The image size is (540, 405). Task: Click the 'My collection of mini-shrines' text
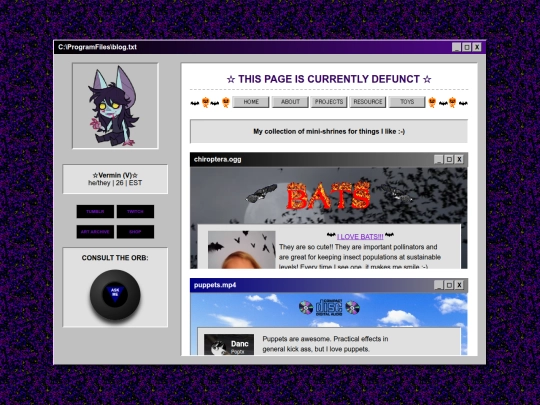[x=329, y=131]
